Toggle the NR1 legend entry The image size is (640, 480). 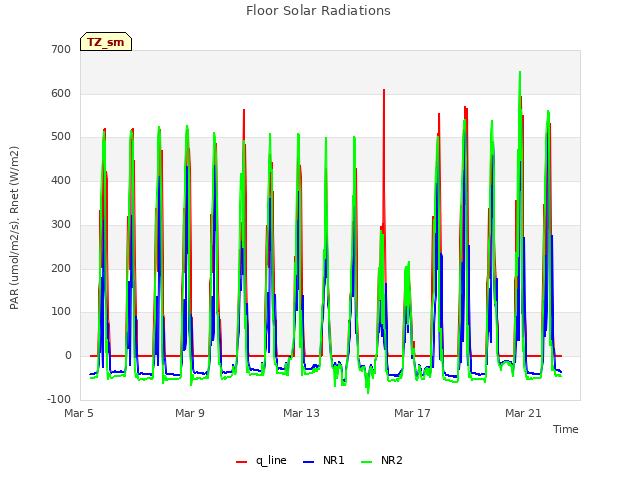324,460
